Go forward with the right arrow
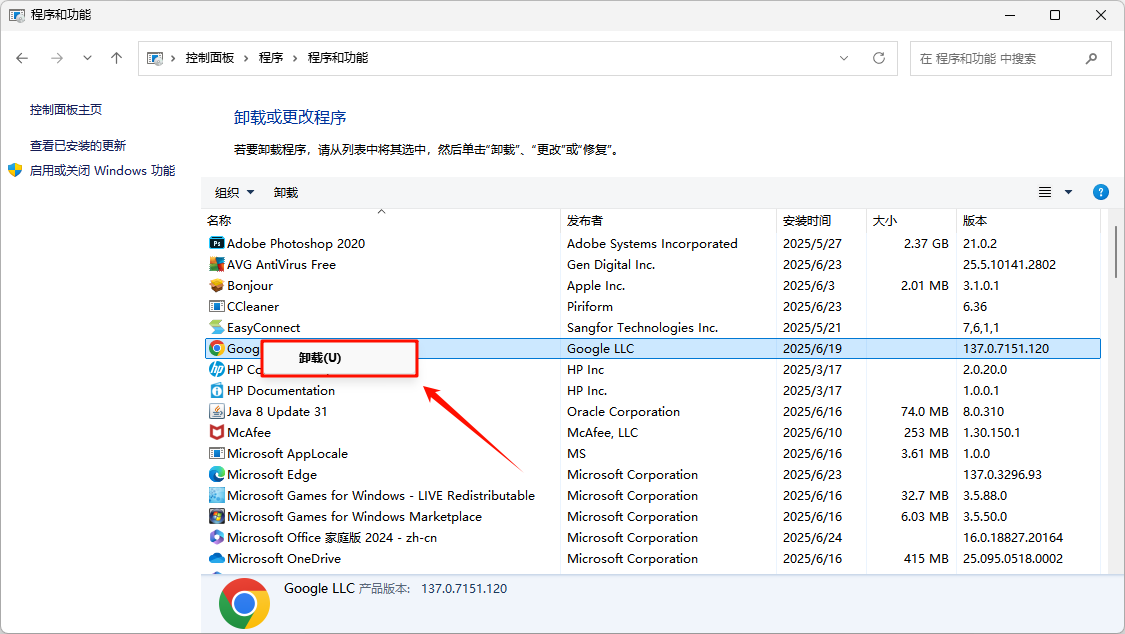This screenshot has width=1125, height=634. pos(57,58)
